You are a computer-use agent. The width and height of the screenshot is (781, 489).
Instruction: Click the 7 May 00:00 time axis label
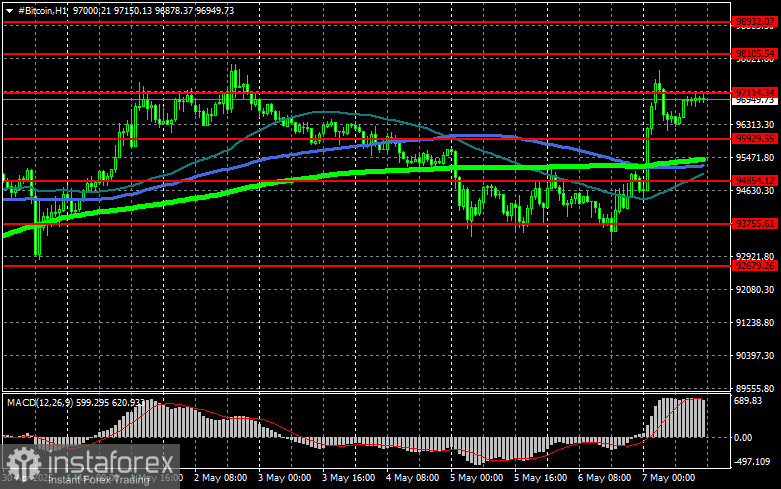(x=668, y=478)
